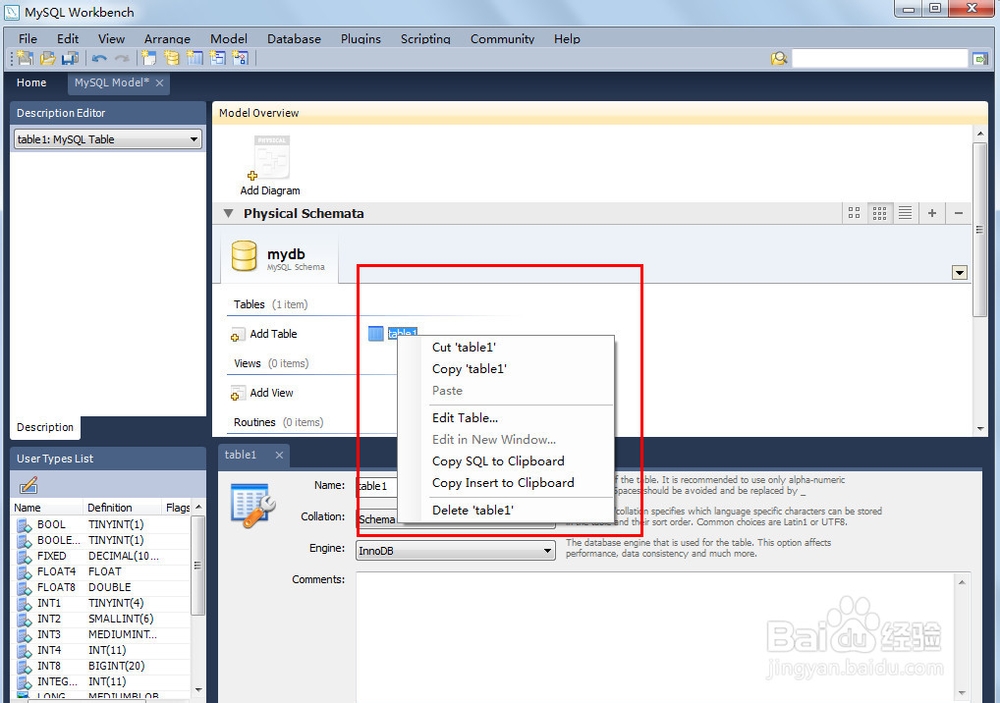1000x703 pixels.
Task: Click the Add Diagram label
Action: tap(270, 191)
